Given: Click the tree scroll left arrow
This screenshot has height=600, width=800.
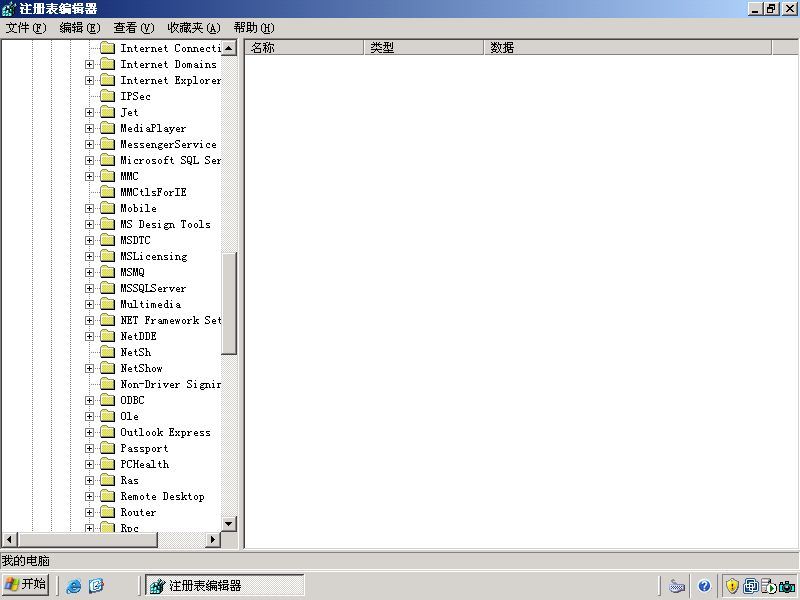Looking at the screenshot, I should [x=9, y=539].
